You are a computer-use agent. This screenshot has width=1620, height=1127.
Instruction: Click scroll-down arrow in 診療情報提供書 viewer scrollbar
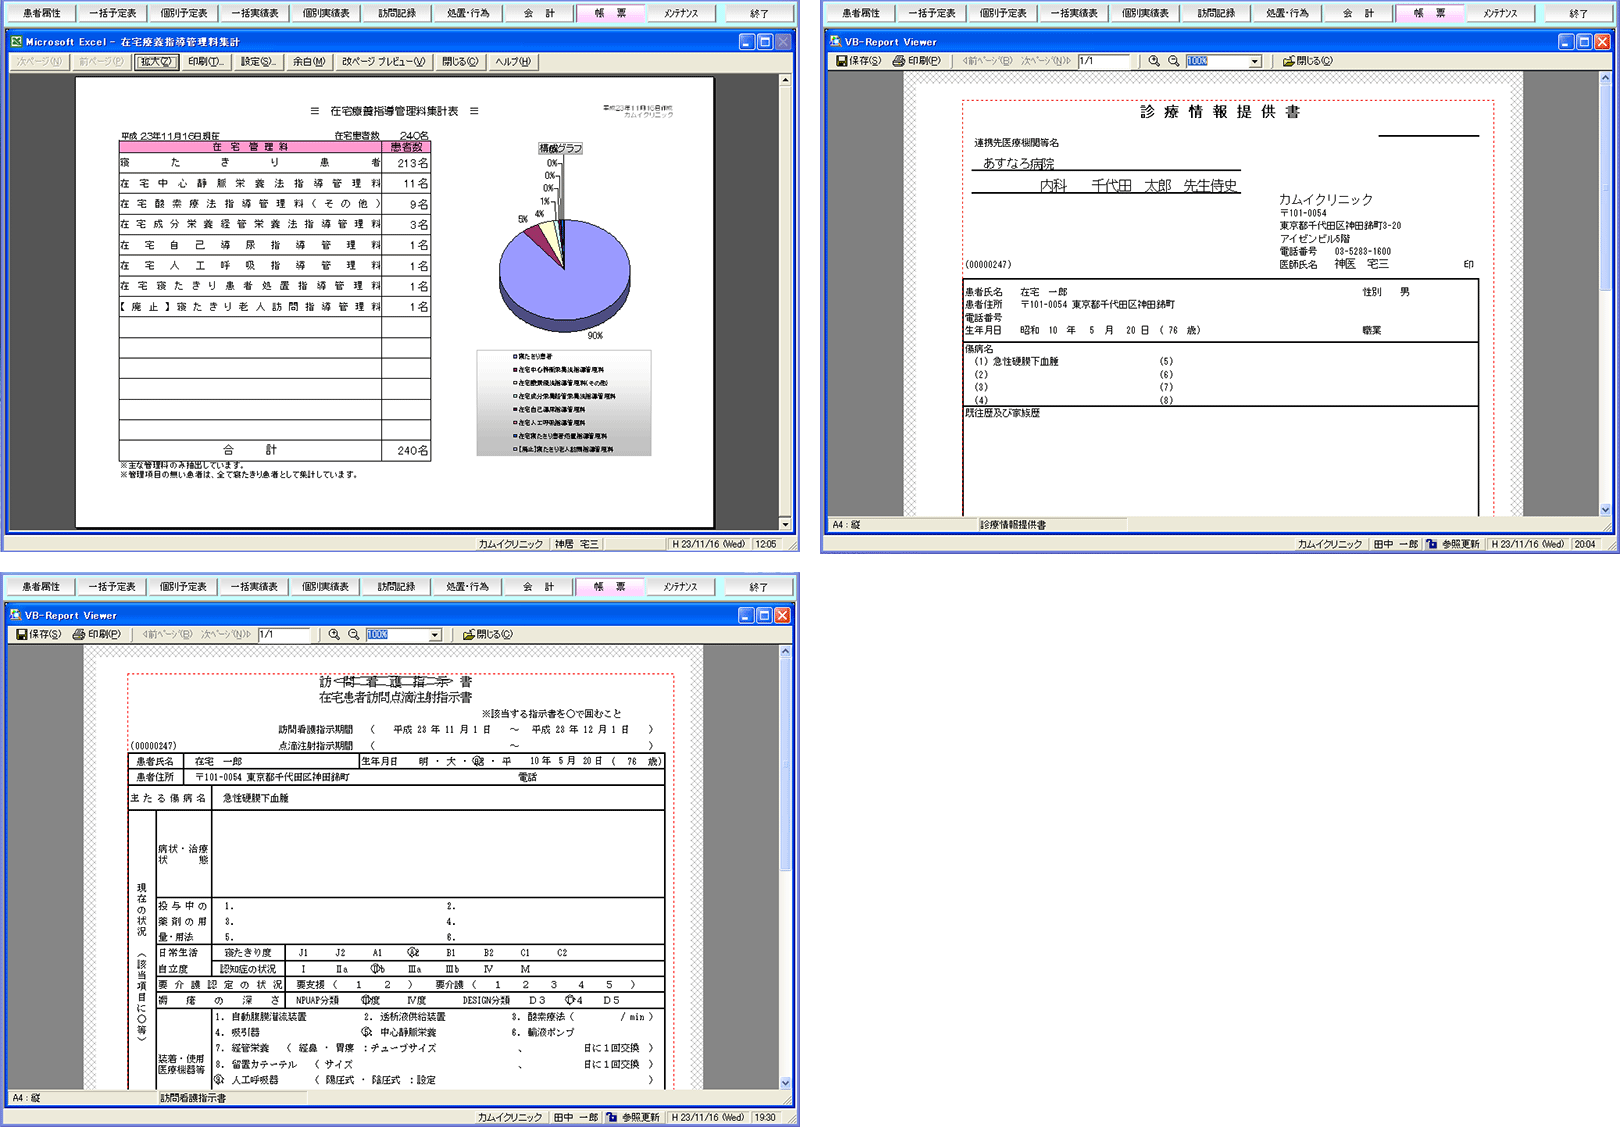click(x=1605, y=509)
